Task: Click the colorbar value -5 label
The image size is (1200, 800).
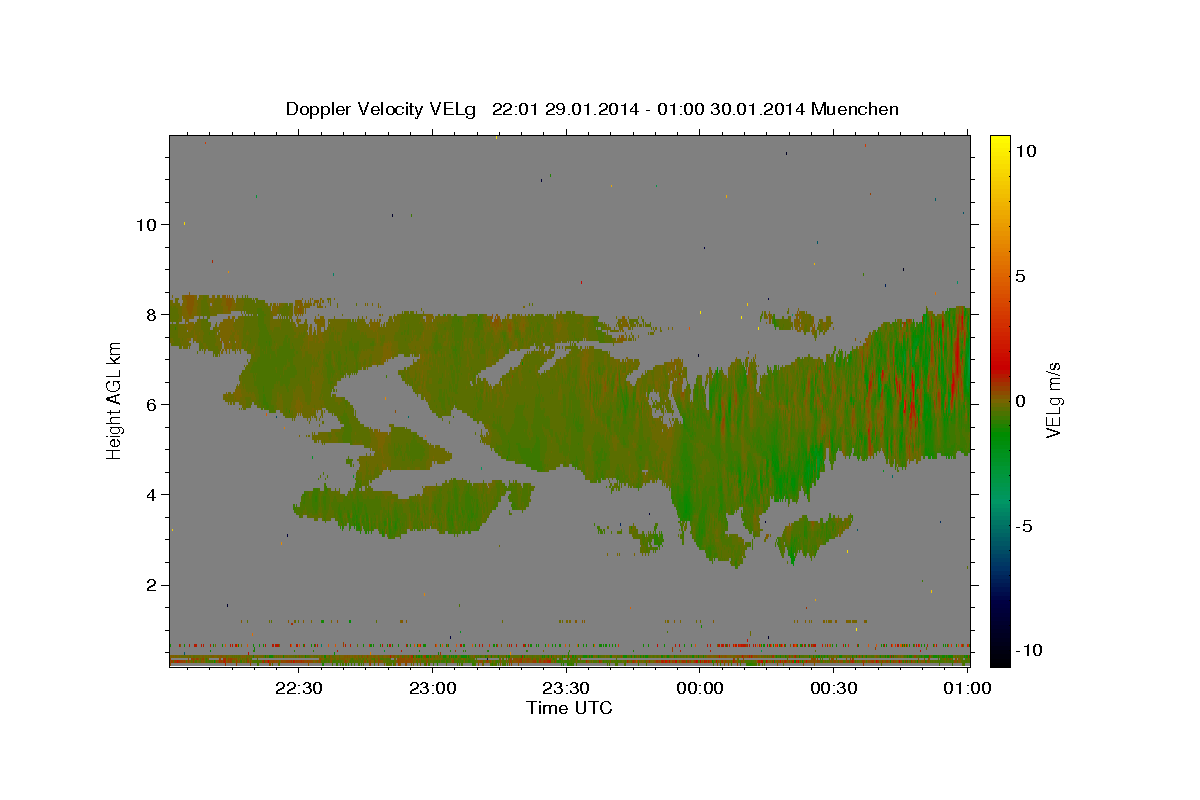Action: [1024, 526]
